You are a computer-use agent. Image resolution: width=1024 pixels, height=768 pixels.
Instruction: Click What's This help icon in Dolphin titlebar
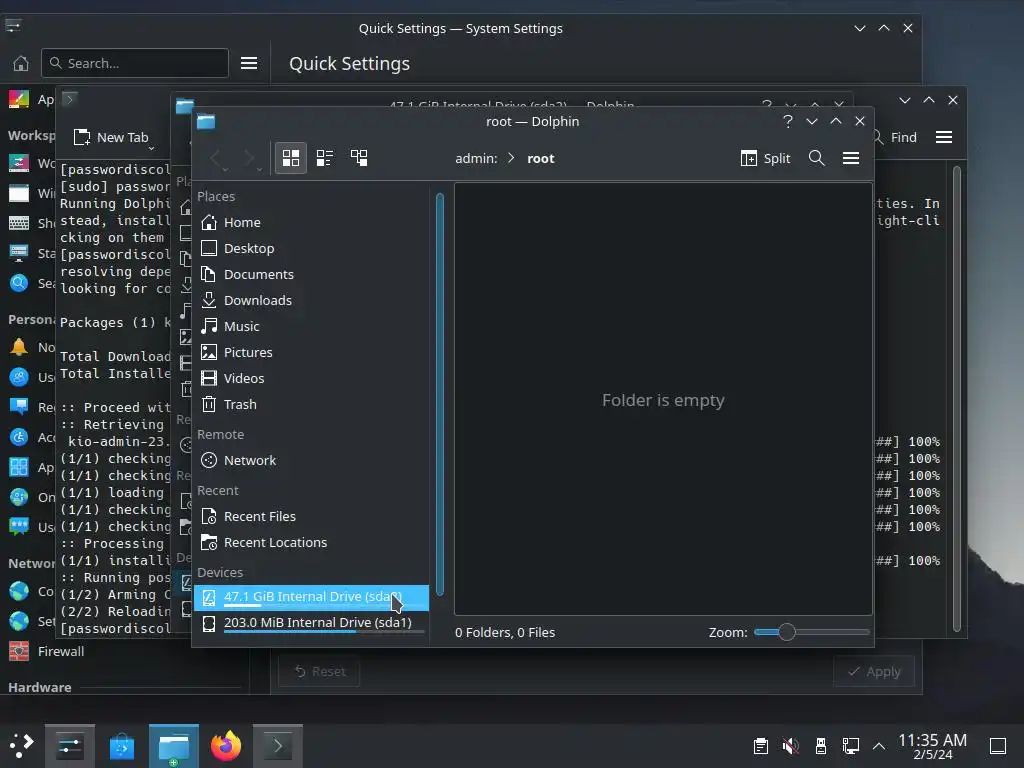788,121
